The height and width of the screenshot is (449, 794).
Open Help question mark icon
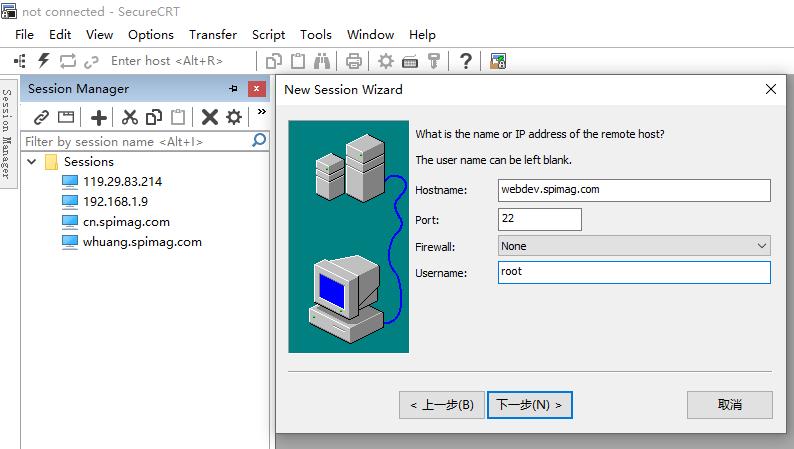[466, 61]
